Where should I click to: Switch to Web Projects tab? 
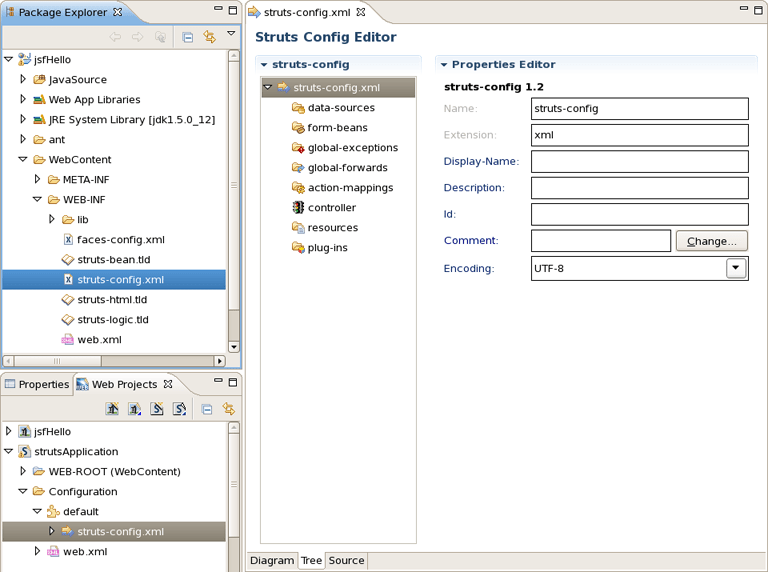(124, 384)
